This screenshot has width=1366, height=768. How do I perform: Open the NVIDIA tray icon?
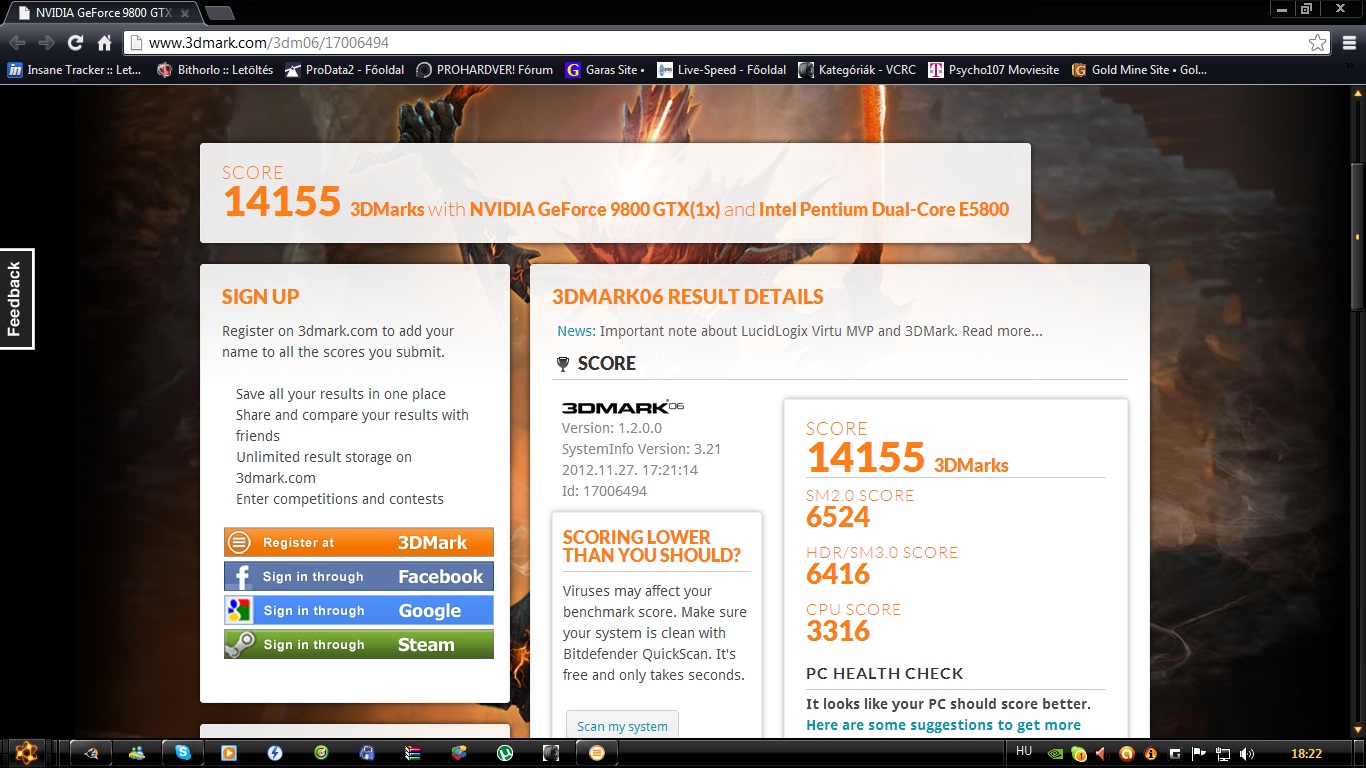pos(1055,754)
